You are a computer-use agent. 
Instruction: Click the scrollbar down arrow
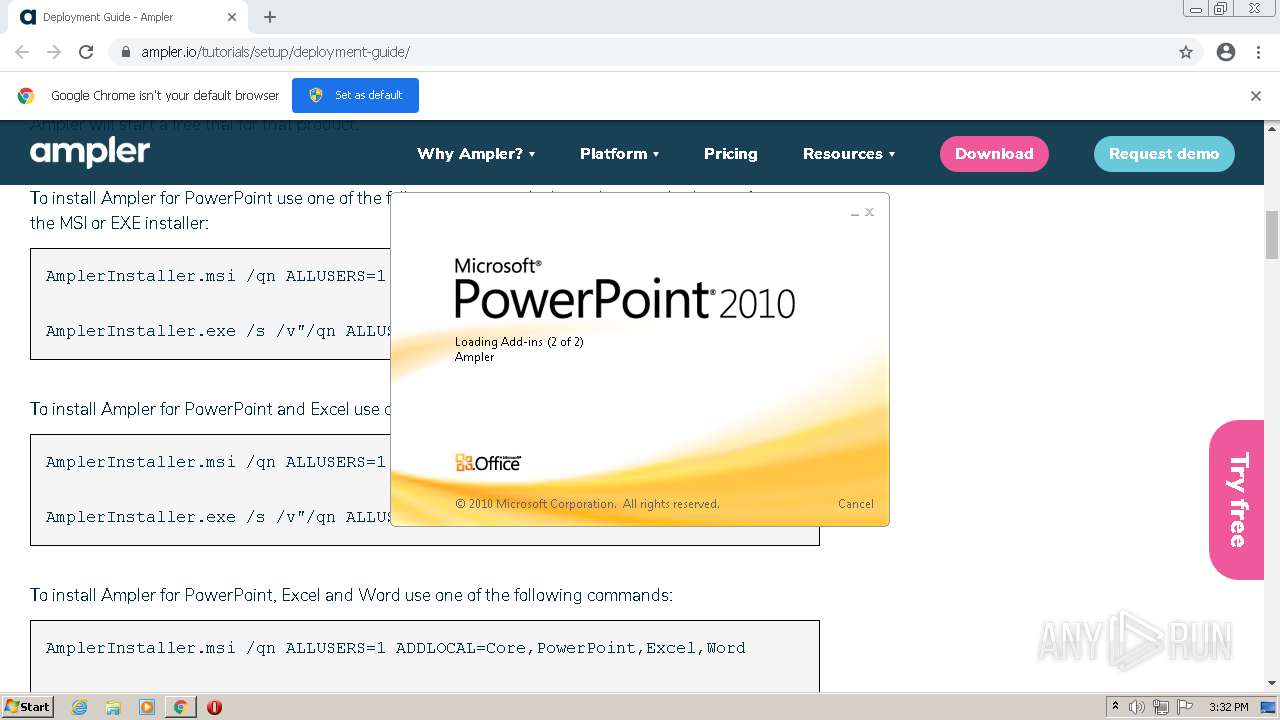coord(1272,683)
